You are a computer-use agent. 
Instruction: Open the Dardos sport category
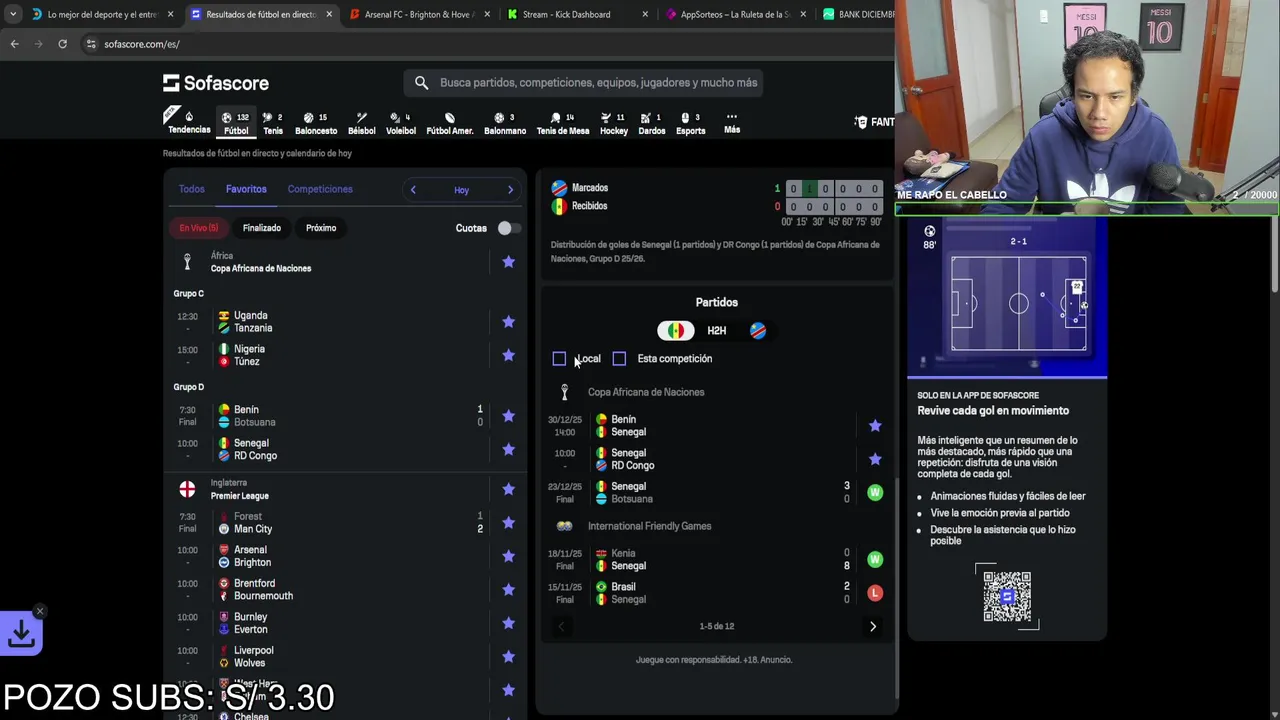tap(651, 123)
